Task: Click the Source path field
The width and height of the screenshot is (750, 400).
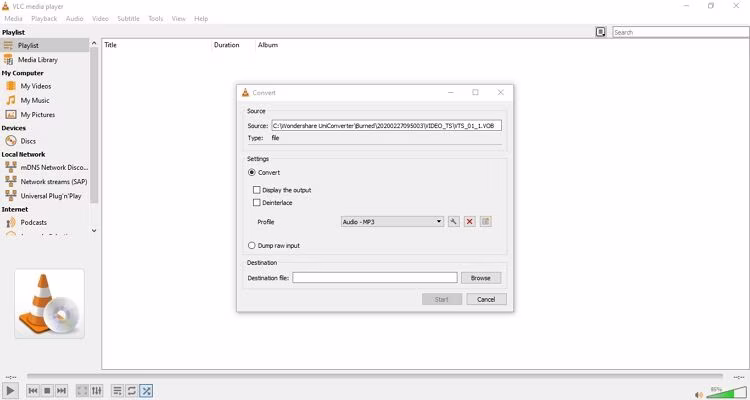Action: (x=386, y=126)
